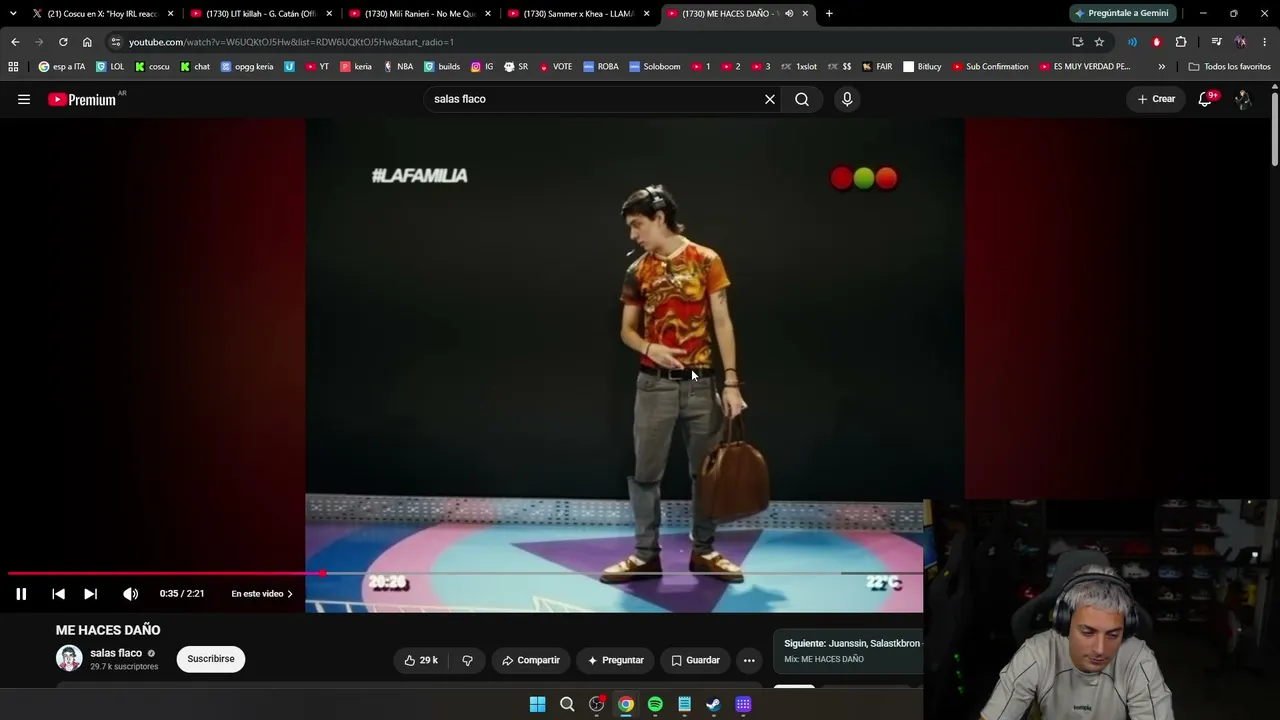Switch to the 'Coscu en X' tab
This screenshot has height=720, width=1280.
click(x=103, y=14)
